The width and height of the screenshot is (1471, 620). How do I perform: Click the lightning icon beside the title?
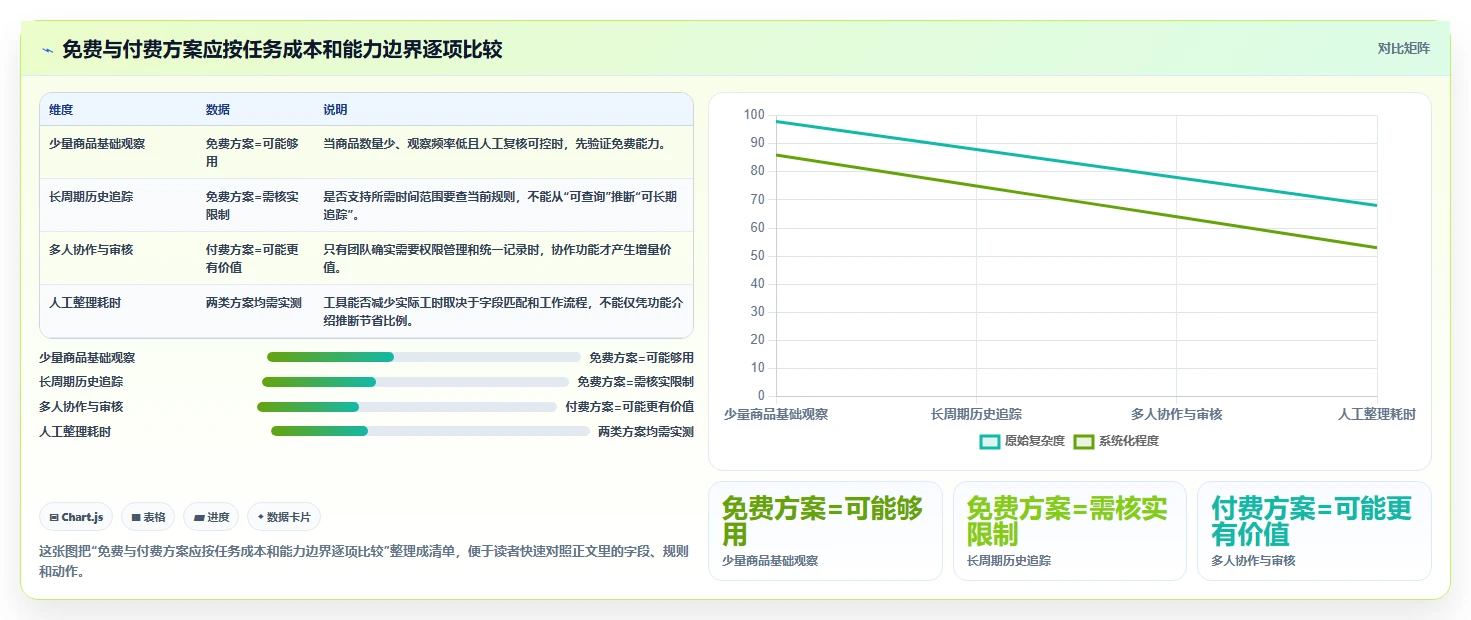(47, 49)
